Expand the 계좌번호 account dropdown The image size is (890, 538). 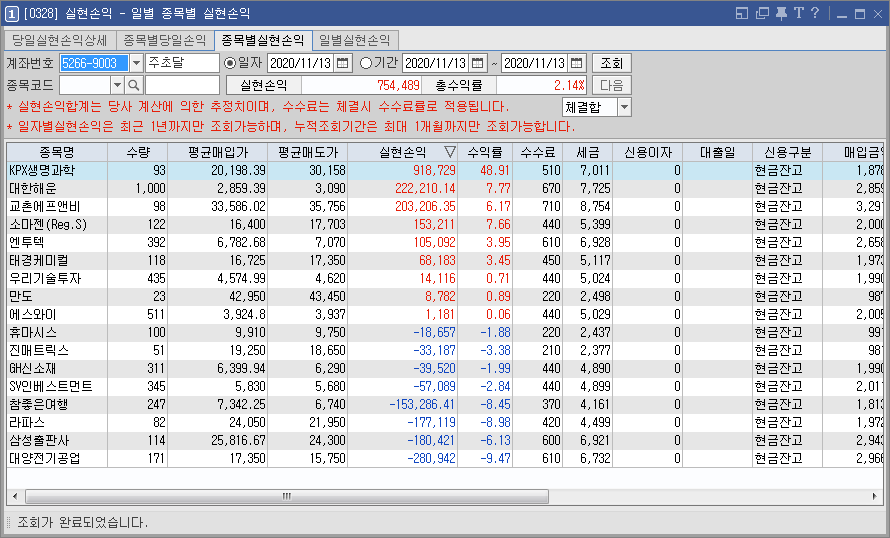136,63
